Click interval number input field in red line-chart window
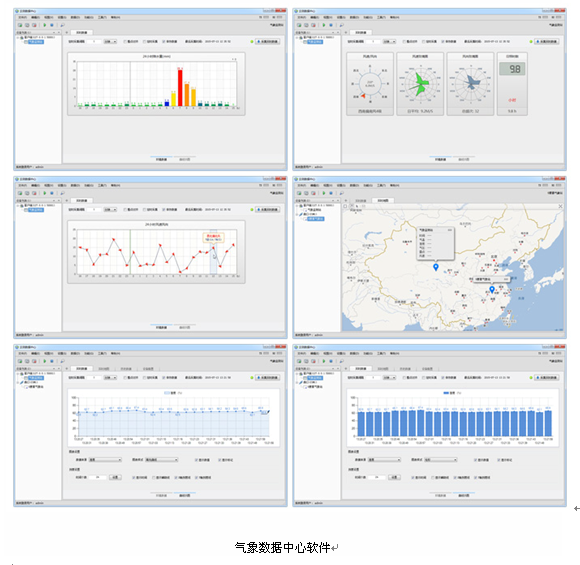 tap(94, 209)
